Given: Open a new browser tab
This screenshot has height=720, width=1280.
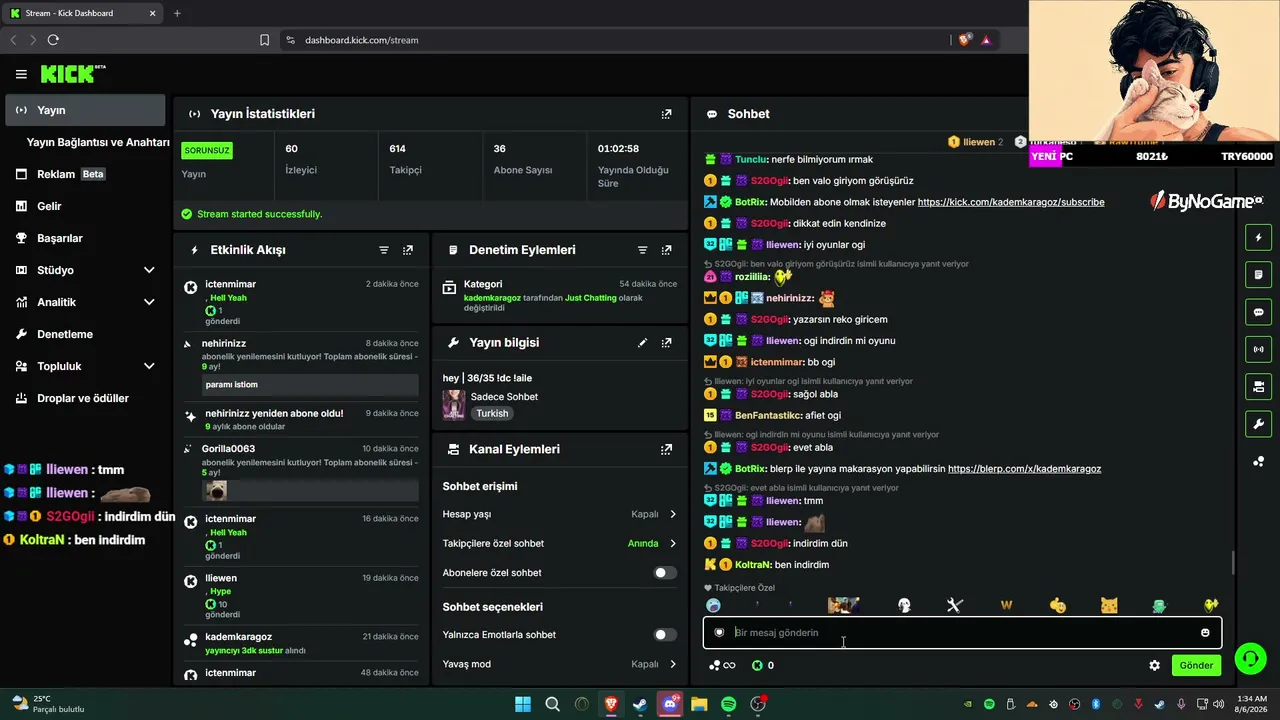Looking at the screenshot, I should coord(177,13).
